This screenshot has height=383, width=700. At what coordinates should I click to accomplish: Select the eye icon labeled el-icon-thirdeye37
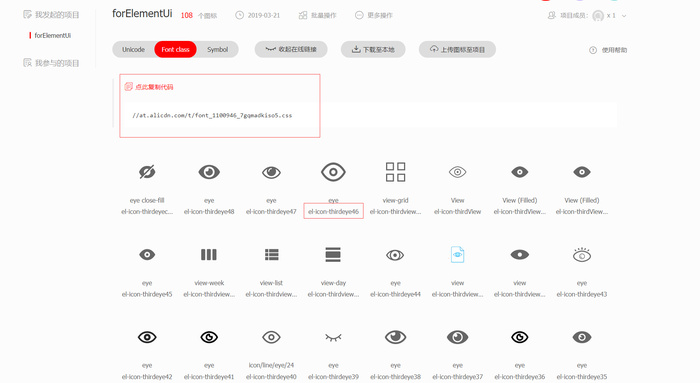(457, 337)
